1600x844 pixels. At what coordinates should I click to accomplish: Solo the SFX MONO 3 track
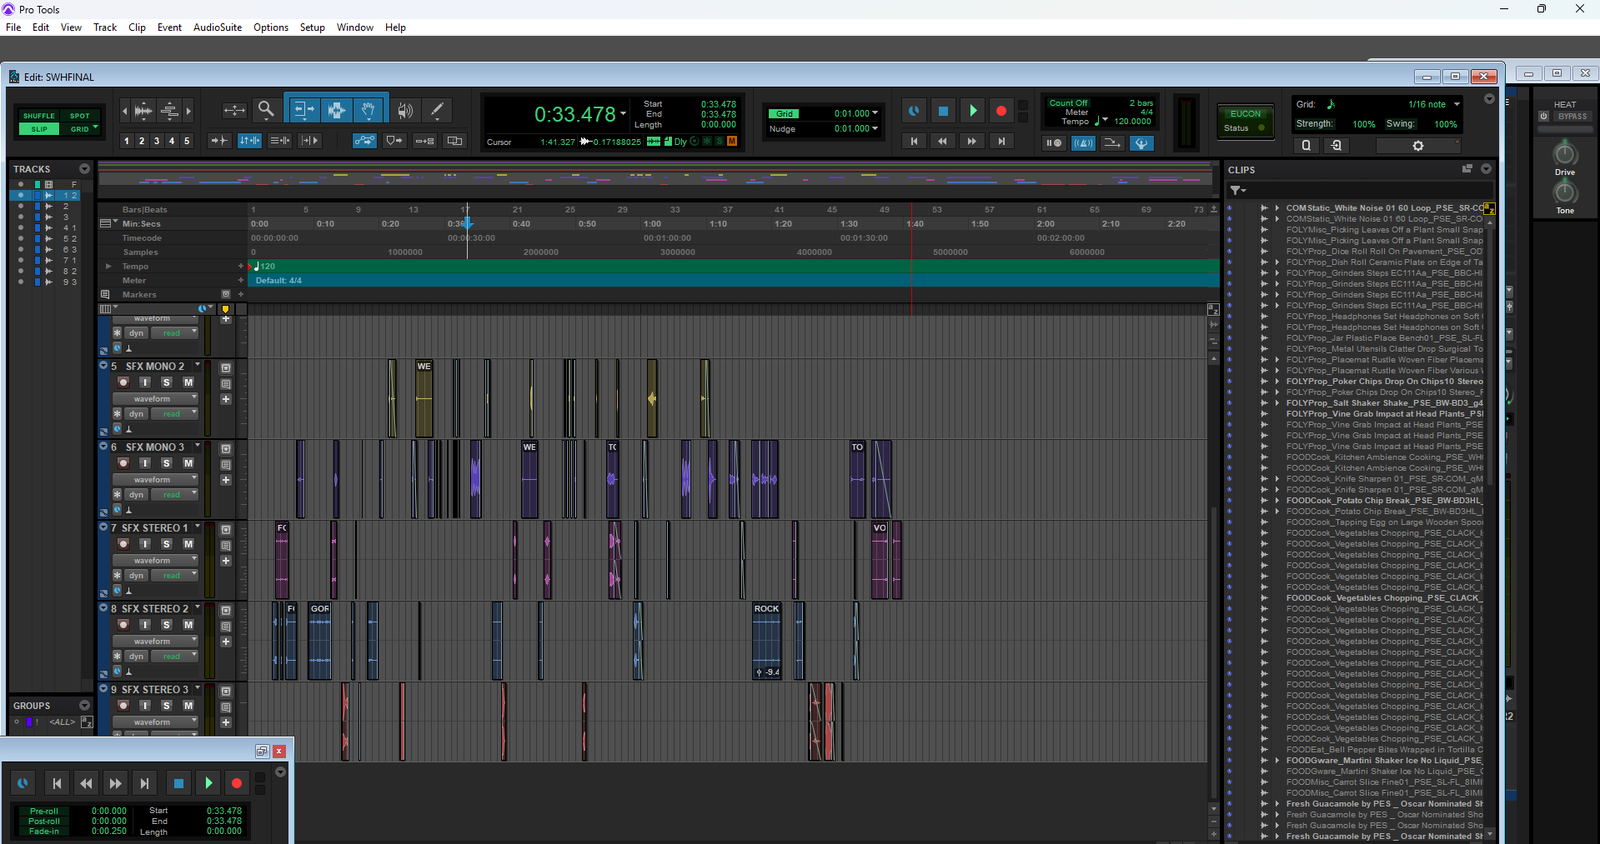(166, 463)
